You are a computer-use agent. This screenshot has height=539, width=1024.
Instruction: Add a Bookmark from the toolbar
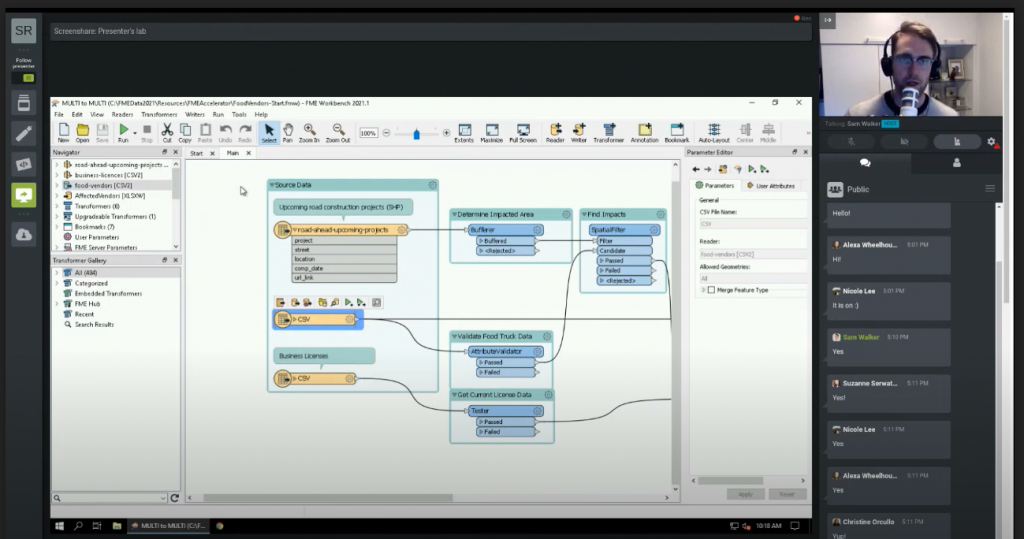coord(677,133)
